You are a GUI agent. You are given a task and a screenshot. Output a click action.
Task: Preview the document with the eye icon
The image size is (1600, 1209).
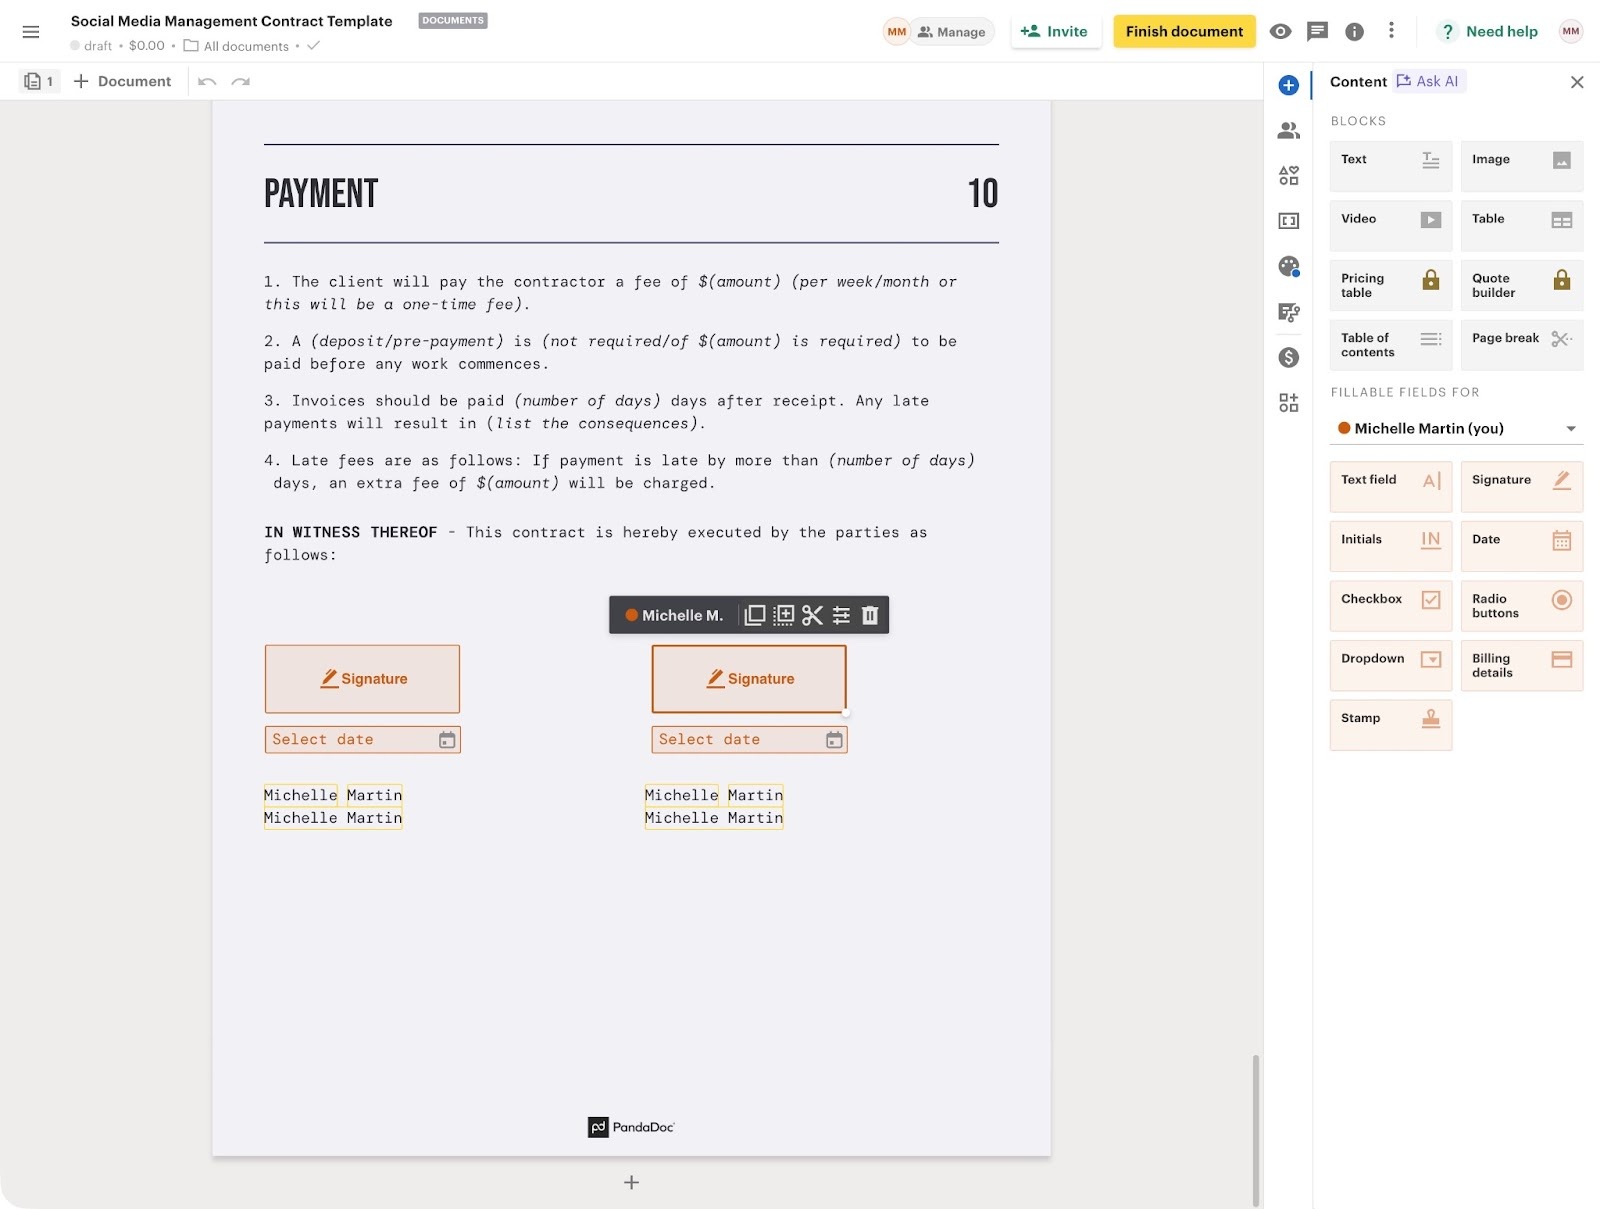(x=1280, y=31)
